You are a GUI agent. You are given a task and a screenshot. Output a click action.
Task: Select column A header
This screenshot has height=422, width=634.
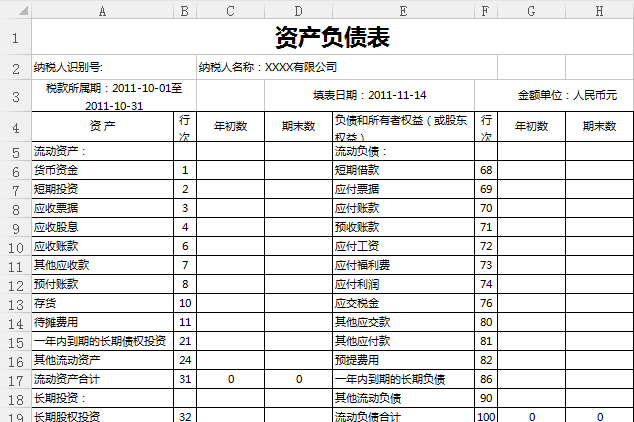coord(102,10)
